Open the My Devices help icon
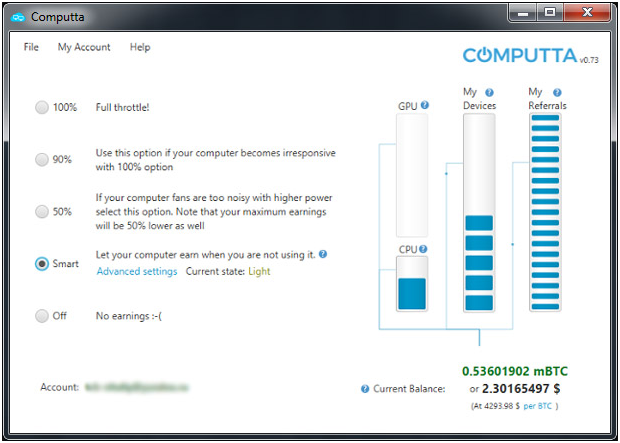Viewport: 620px width, 443px height. pyautogui.click(x=489, y=93)
